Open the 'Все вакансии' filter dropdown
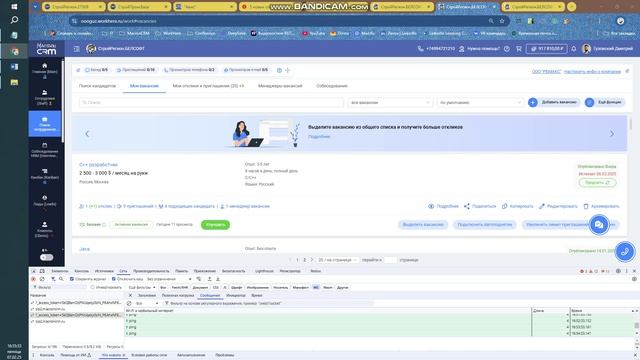 [x=390, y=102]
